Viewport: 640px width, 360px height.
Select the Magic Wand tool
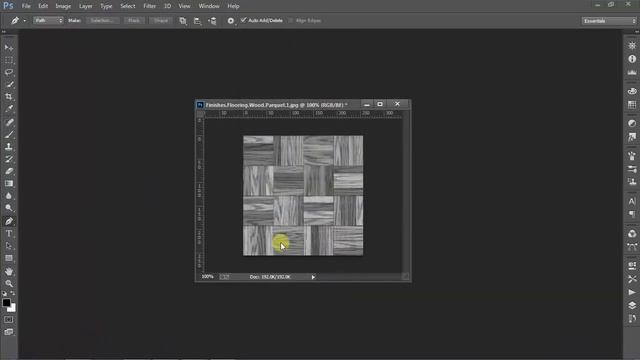(9, 84)
